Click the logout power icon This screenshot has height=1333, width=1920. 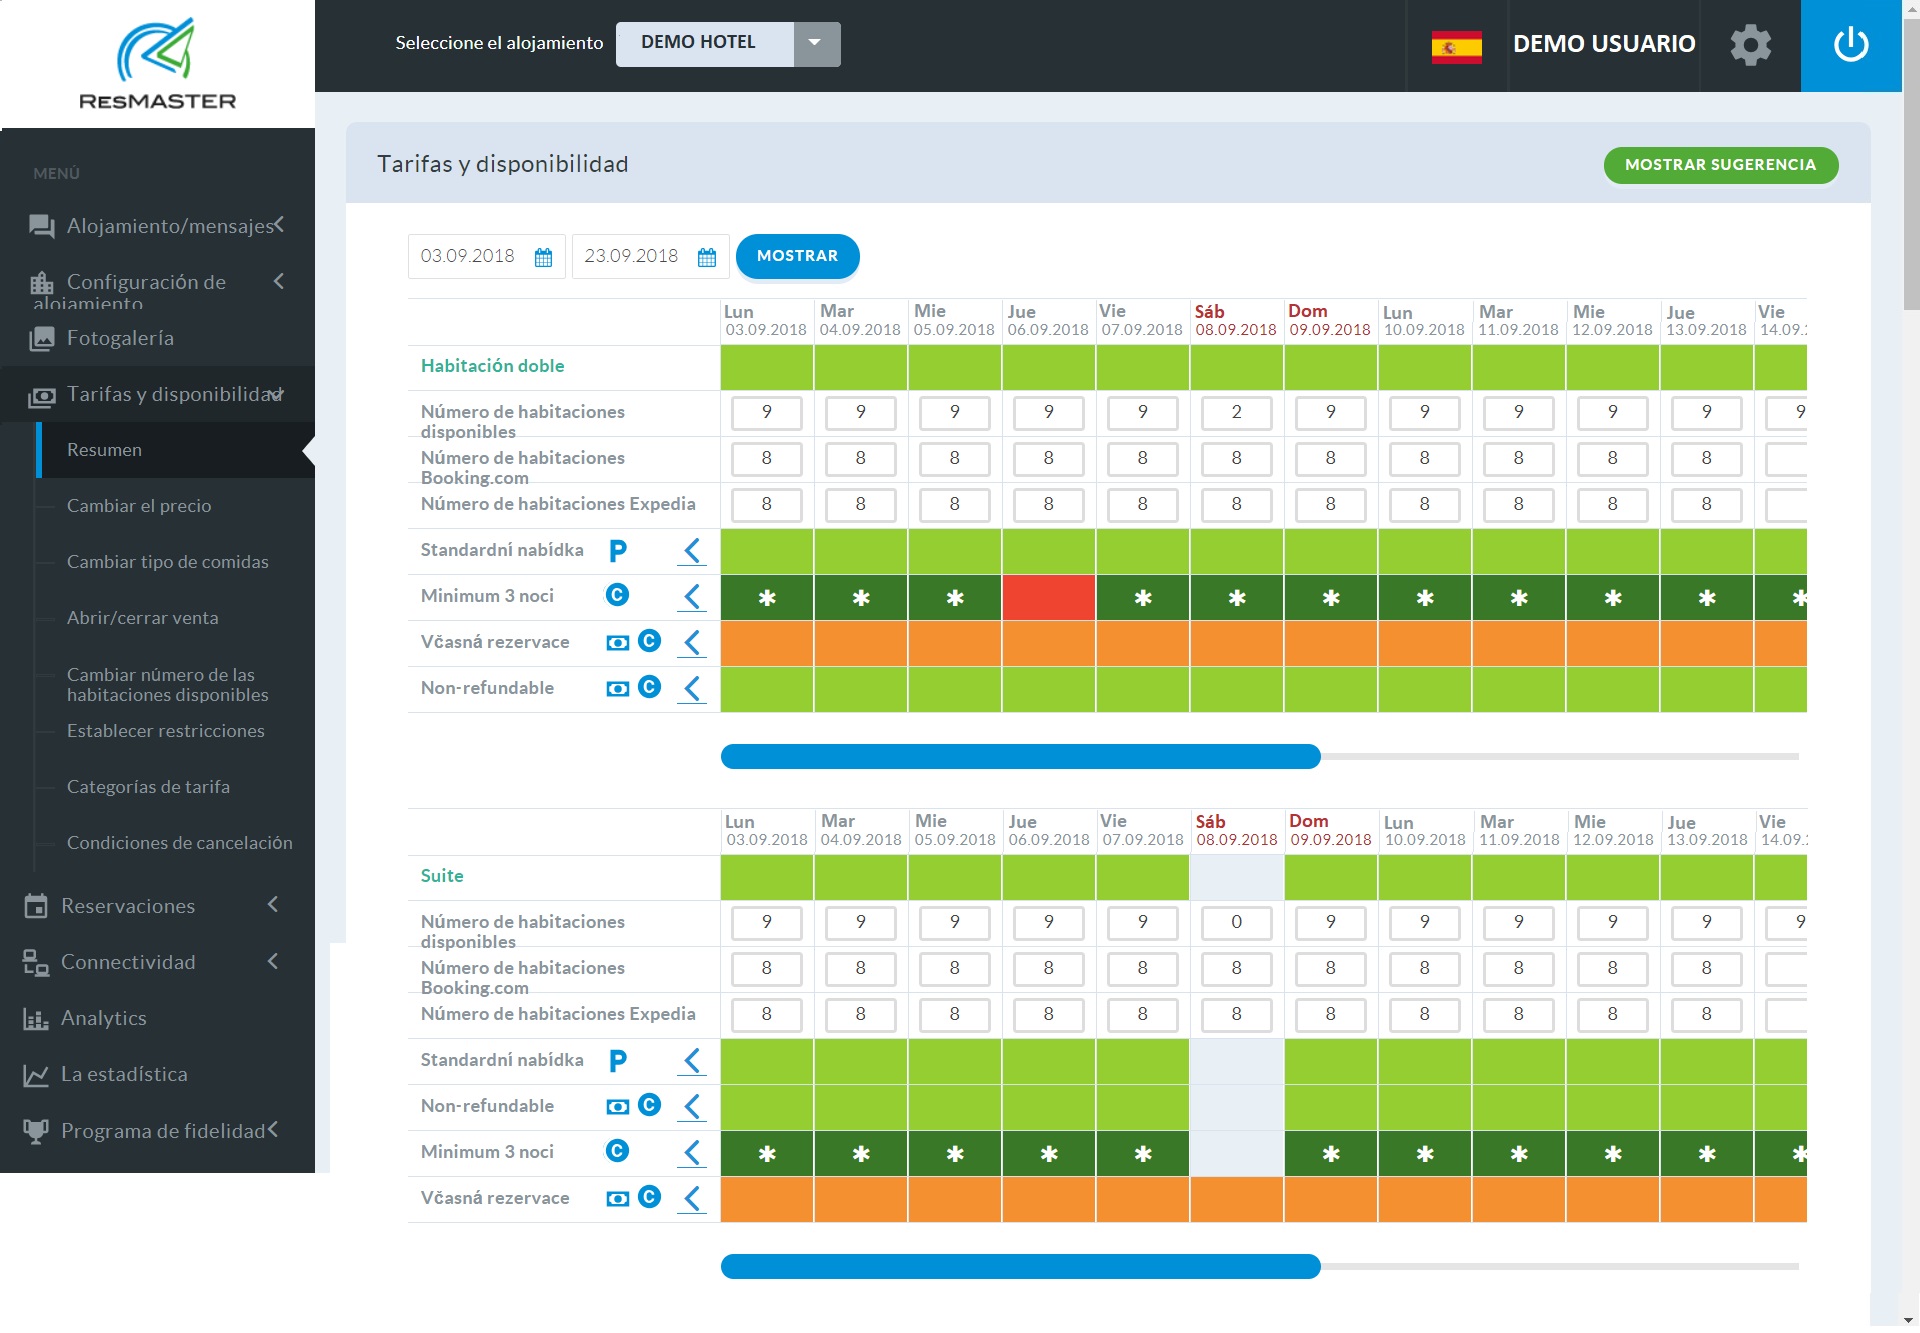tap(1849, 45)
